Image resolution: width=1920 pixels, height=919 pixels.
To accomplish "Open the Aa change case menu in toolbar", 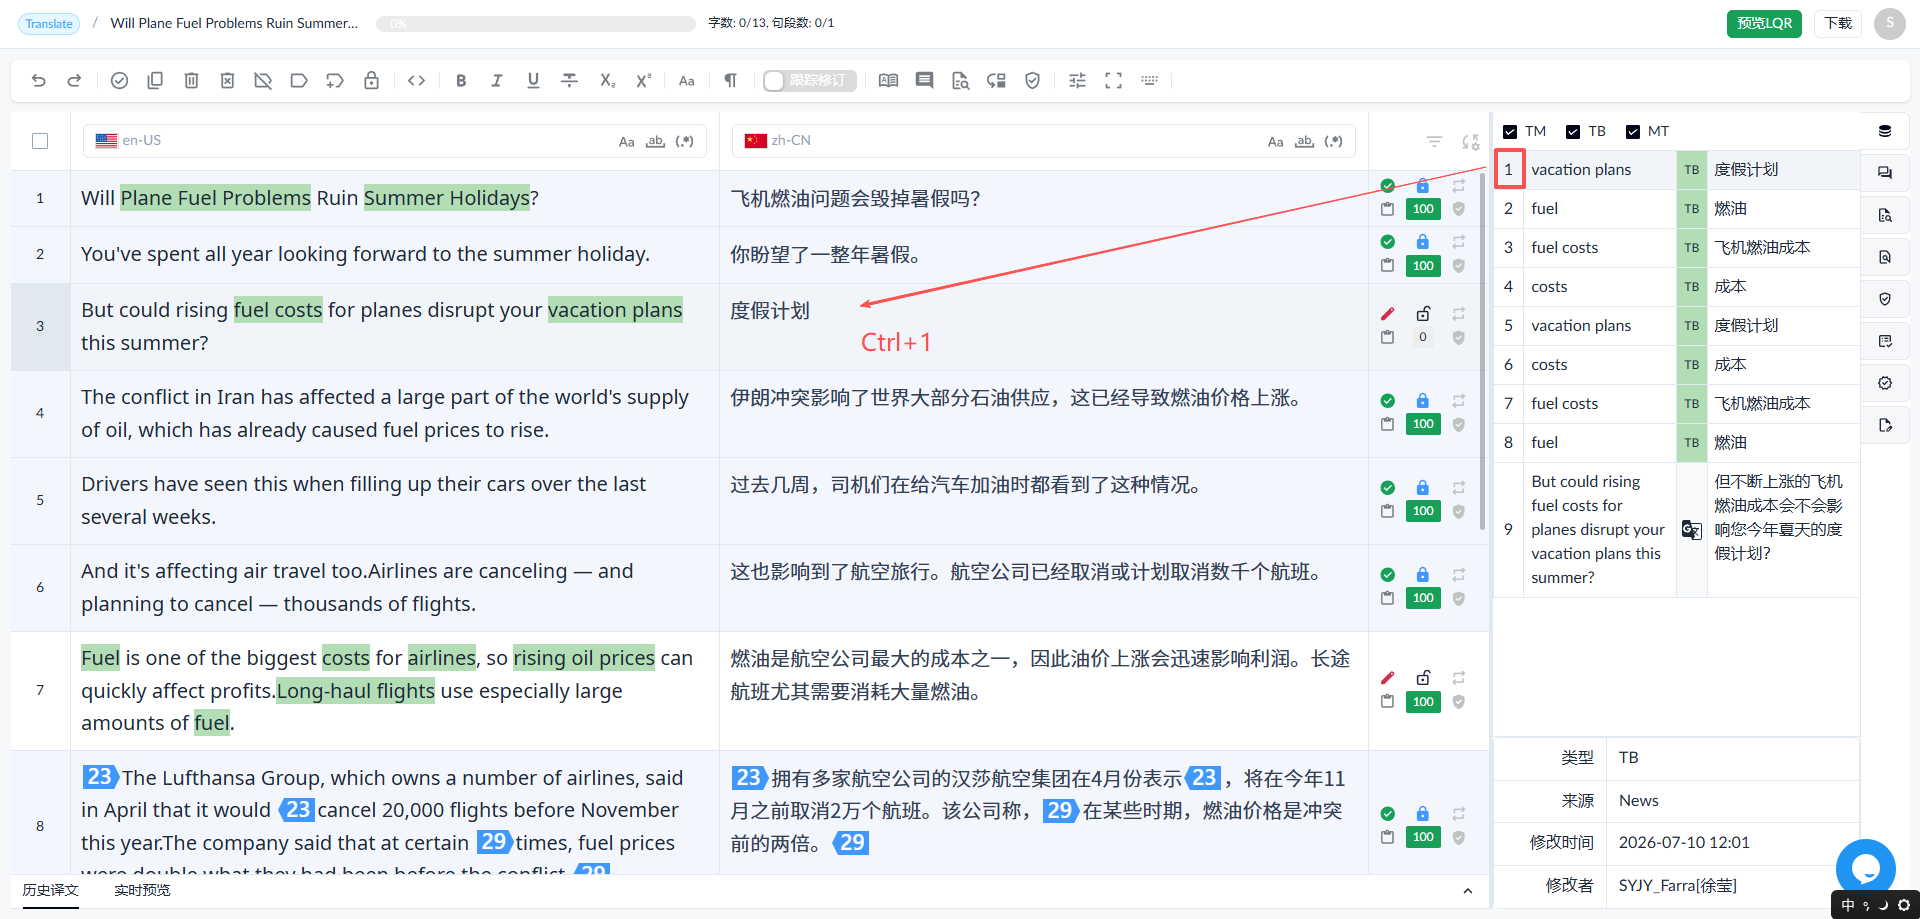I will pyautogui.click(x=687, y=81).
